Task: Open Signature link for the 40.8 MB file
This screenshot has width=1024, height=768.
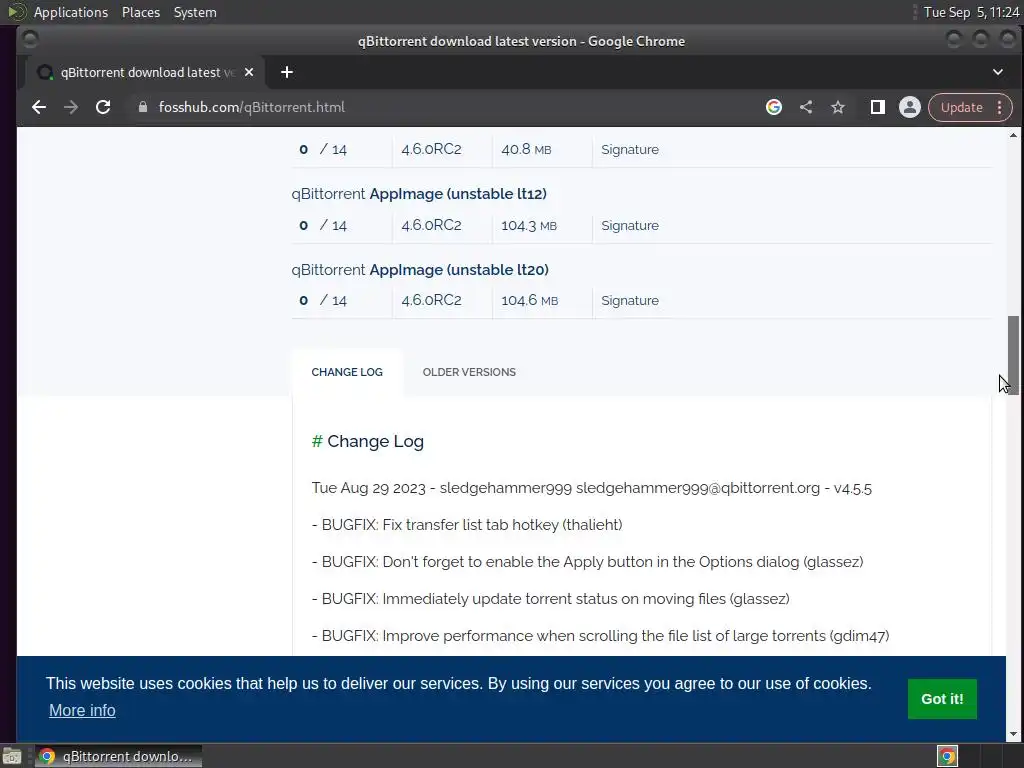Action: pos(630,150)
